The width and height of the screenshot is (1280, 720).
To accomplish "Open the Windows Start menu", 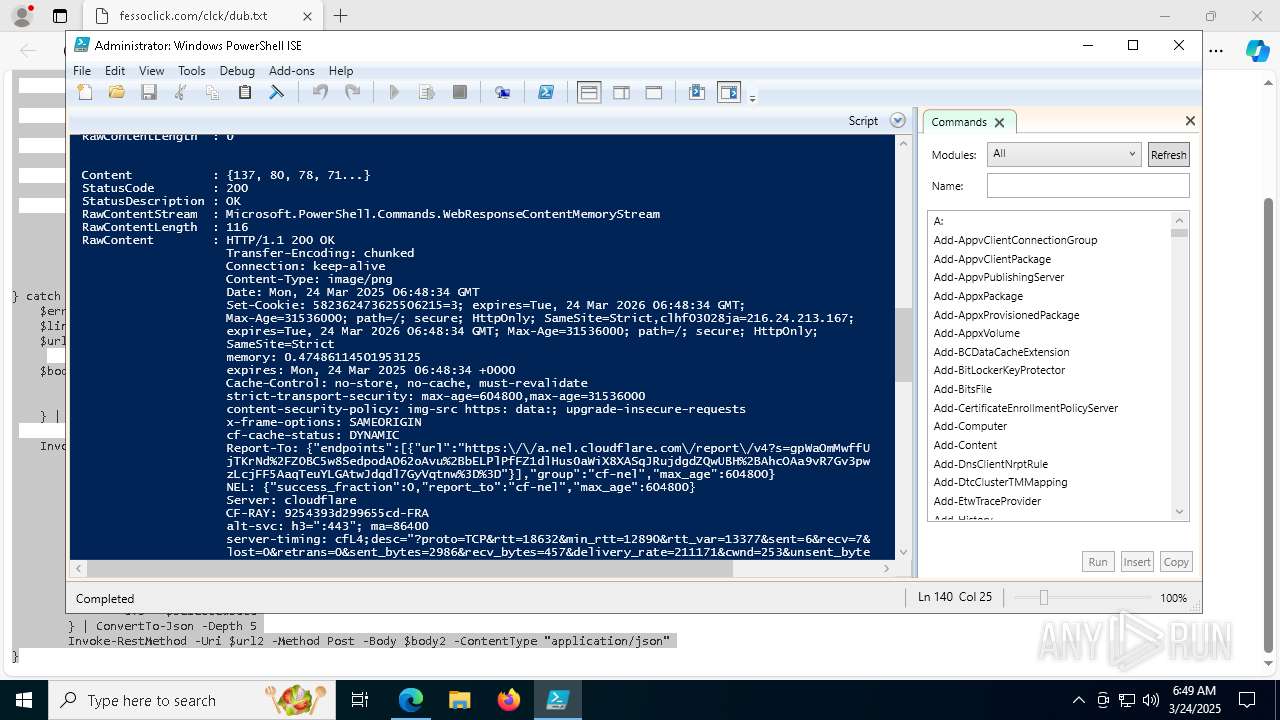I will click(24, 700).
